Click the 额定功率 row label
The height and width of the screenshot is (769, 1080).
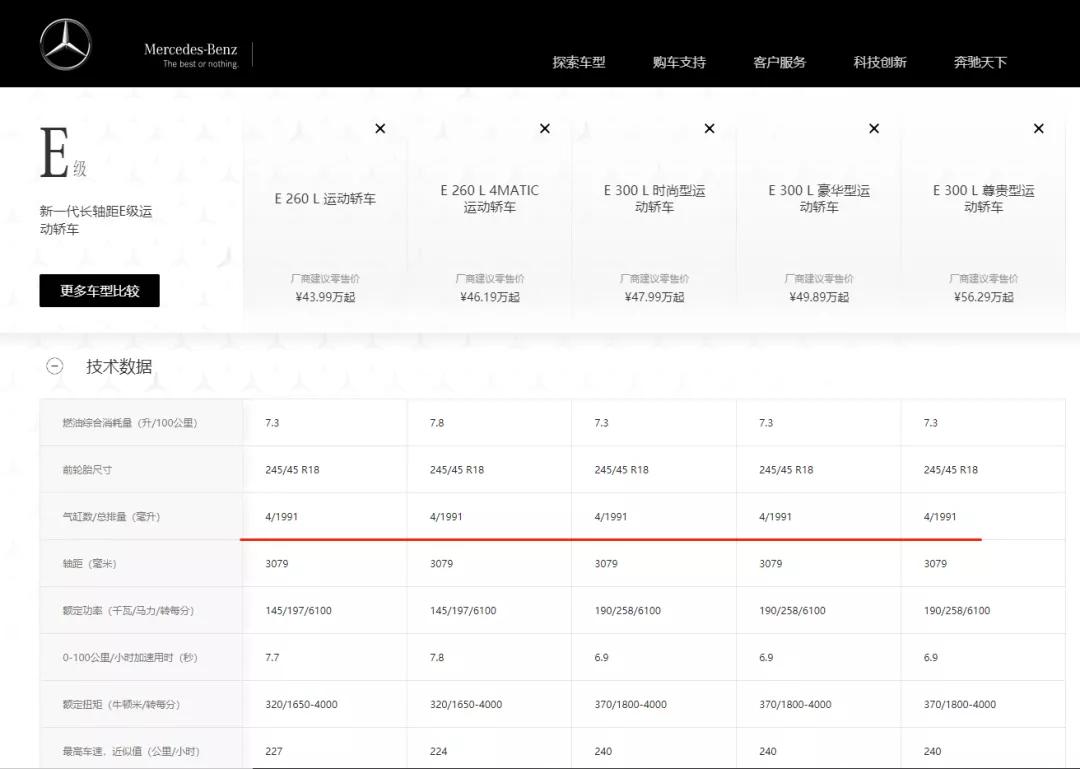coord(128,611)
